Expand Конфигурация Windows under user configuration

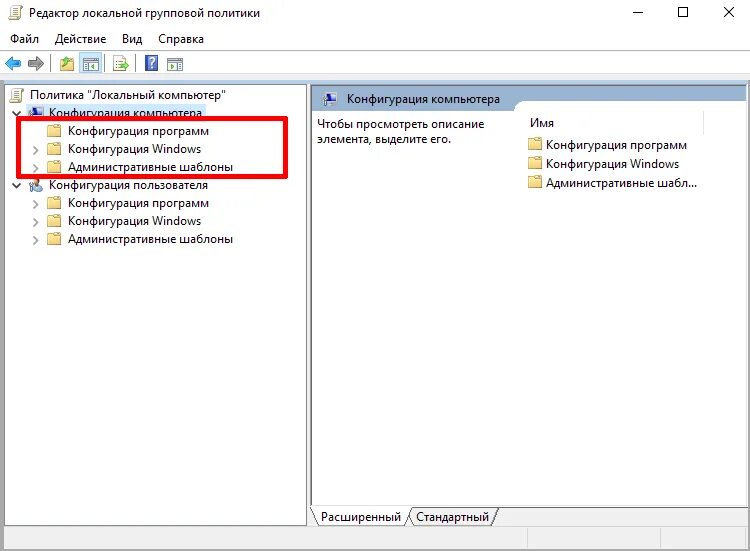pyautogui.click(x=35, y=222)
